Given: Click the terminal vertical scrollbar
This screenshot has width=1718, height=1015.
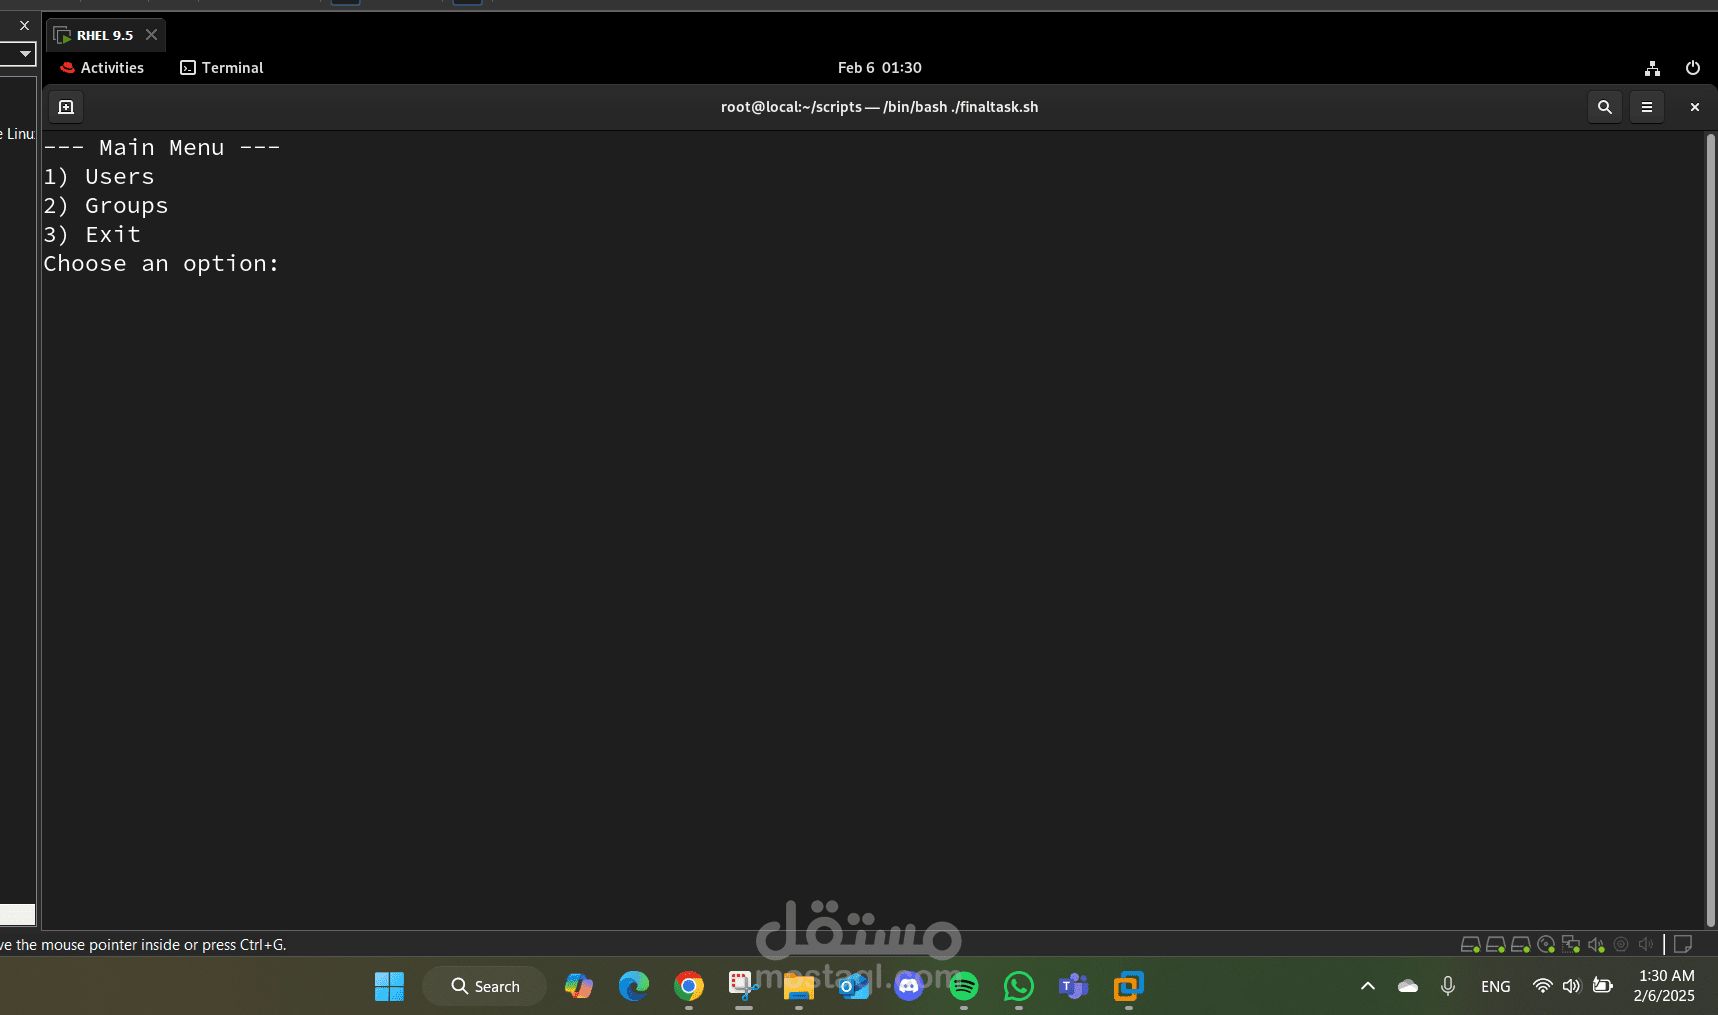Looking at the screenshot, I should click(x=1710, y=530).
